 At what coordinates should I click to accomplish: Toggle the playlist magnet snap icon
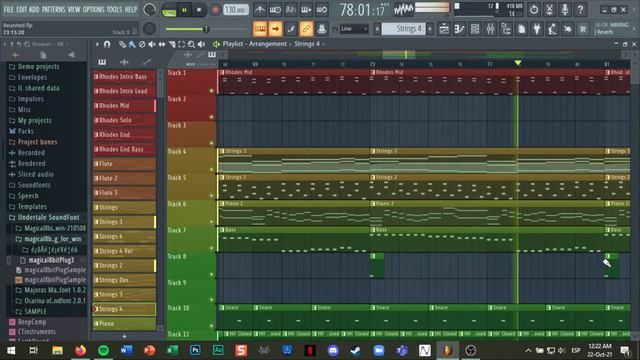(x=107, y=44)
